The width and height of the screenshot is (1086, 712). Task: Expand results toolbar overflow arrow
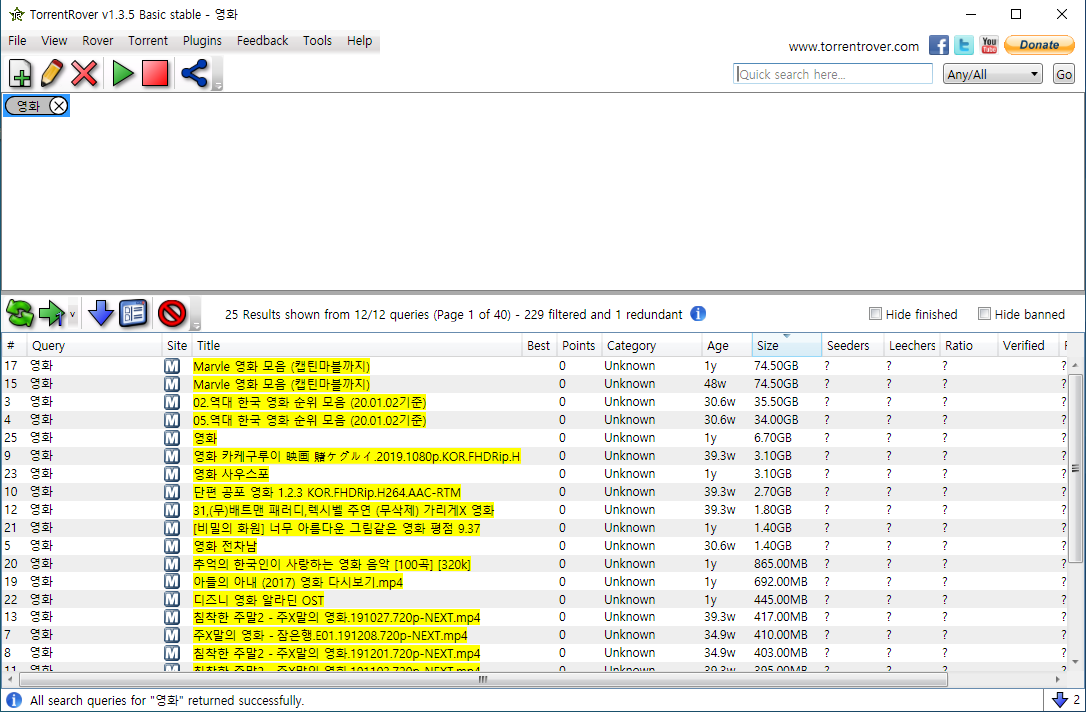point(196,325)
